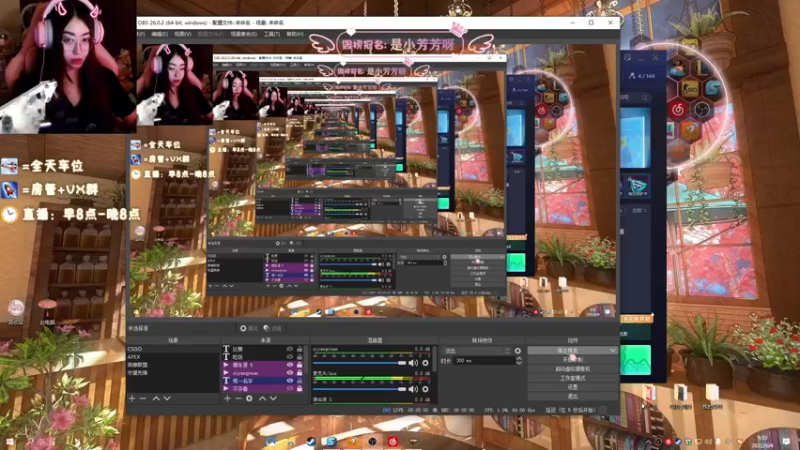Image resolution: width=800 pixels, height=450 pixels.
Task: Open the 工具(T) menu
Action: click(271, 34)
